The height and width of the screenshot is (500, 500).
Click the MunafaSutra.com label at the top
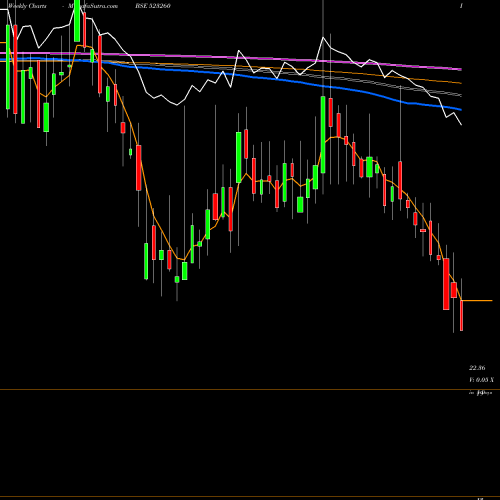(x=93, y=6)
